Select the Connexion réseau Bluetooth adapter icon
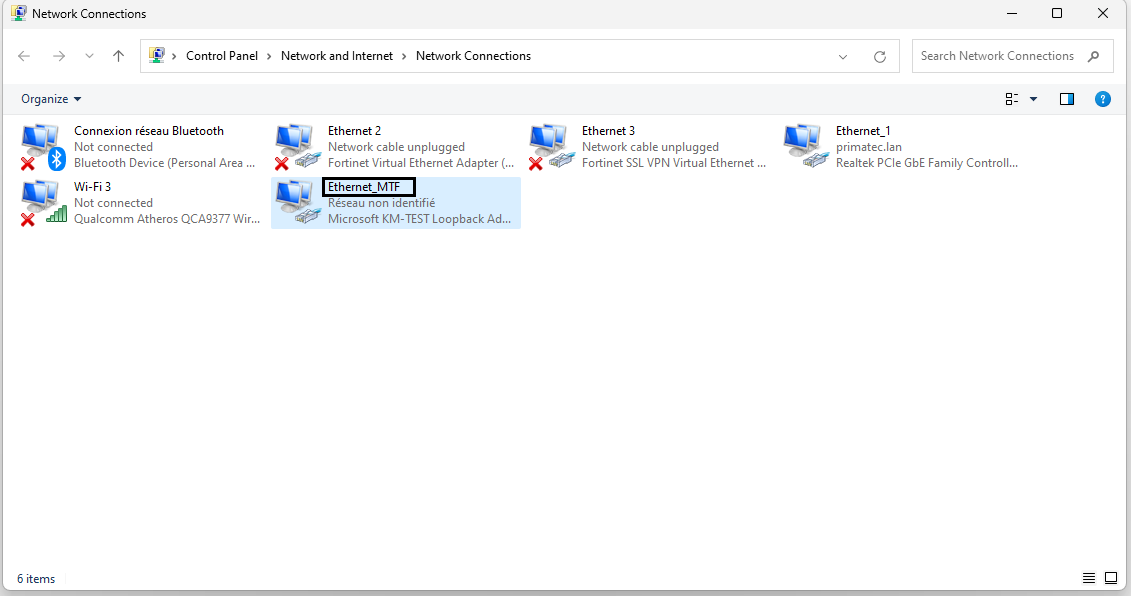This screenshot has height=596, width=1131. click(x=42, y=146)
